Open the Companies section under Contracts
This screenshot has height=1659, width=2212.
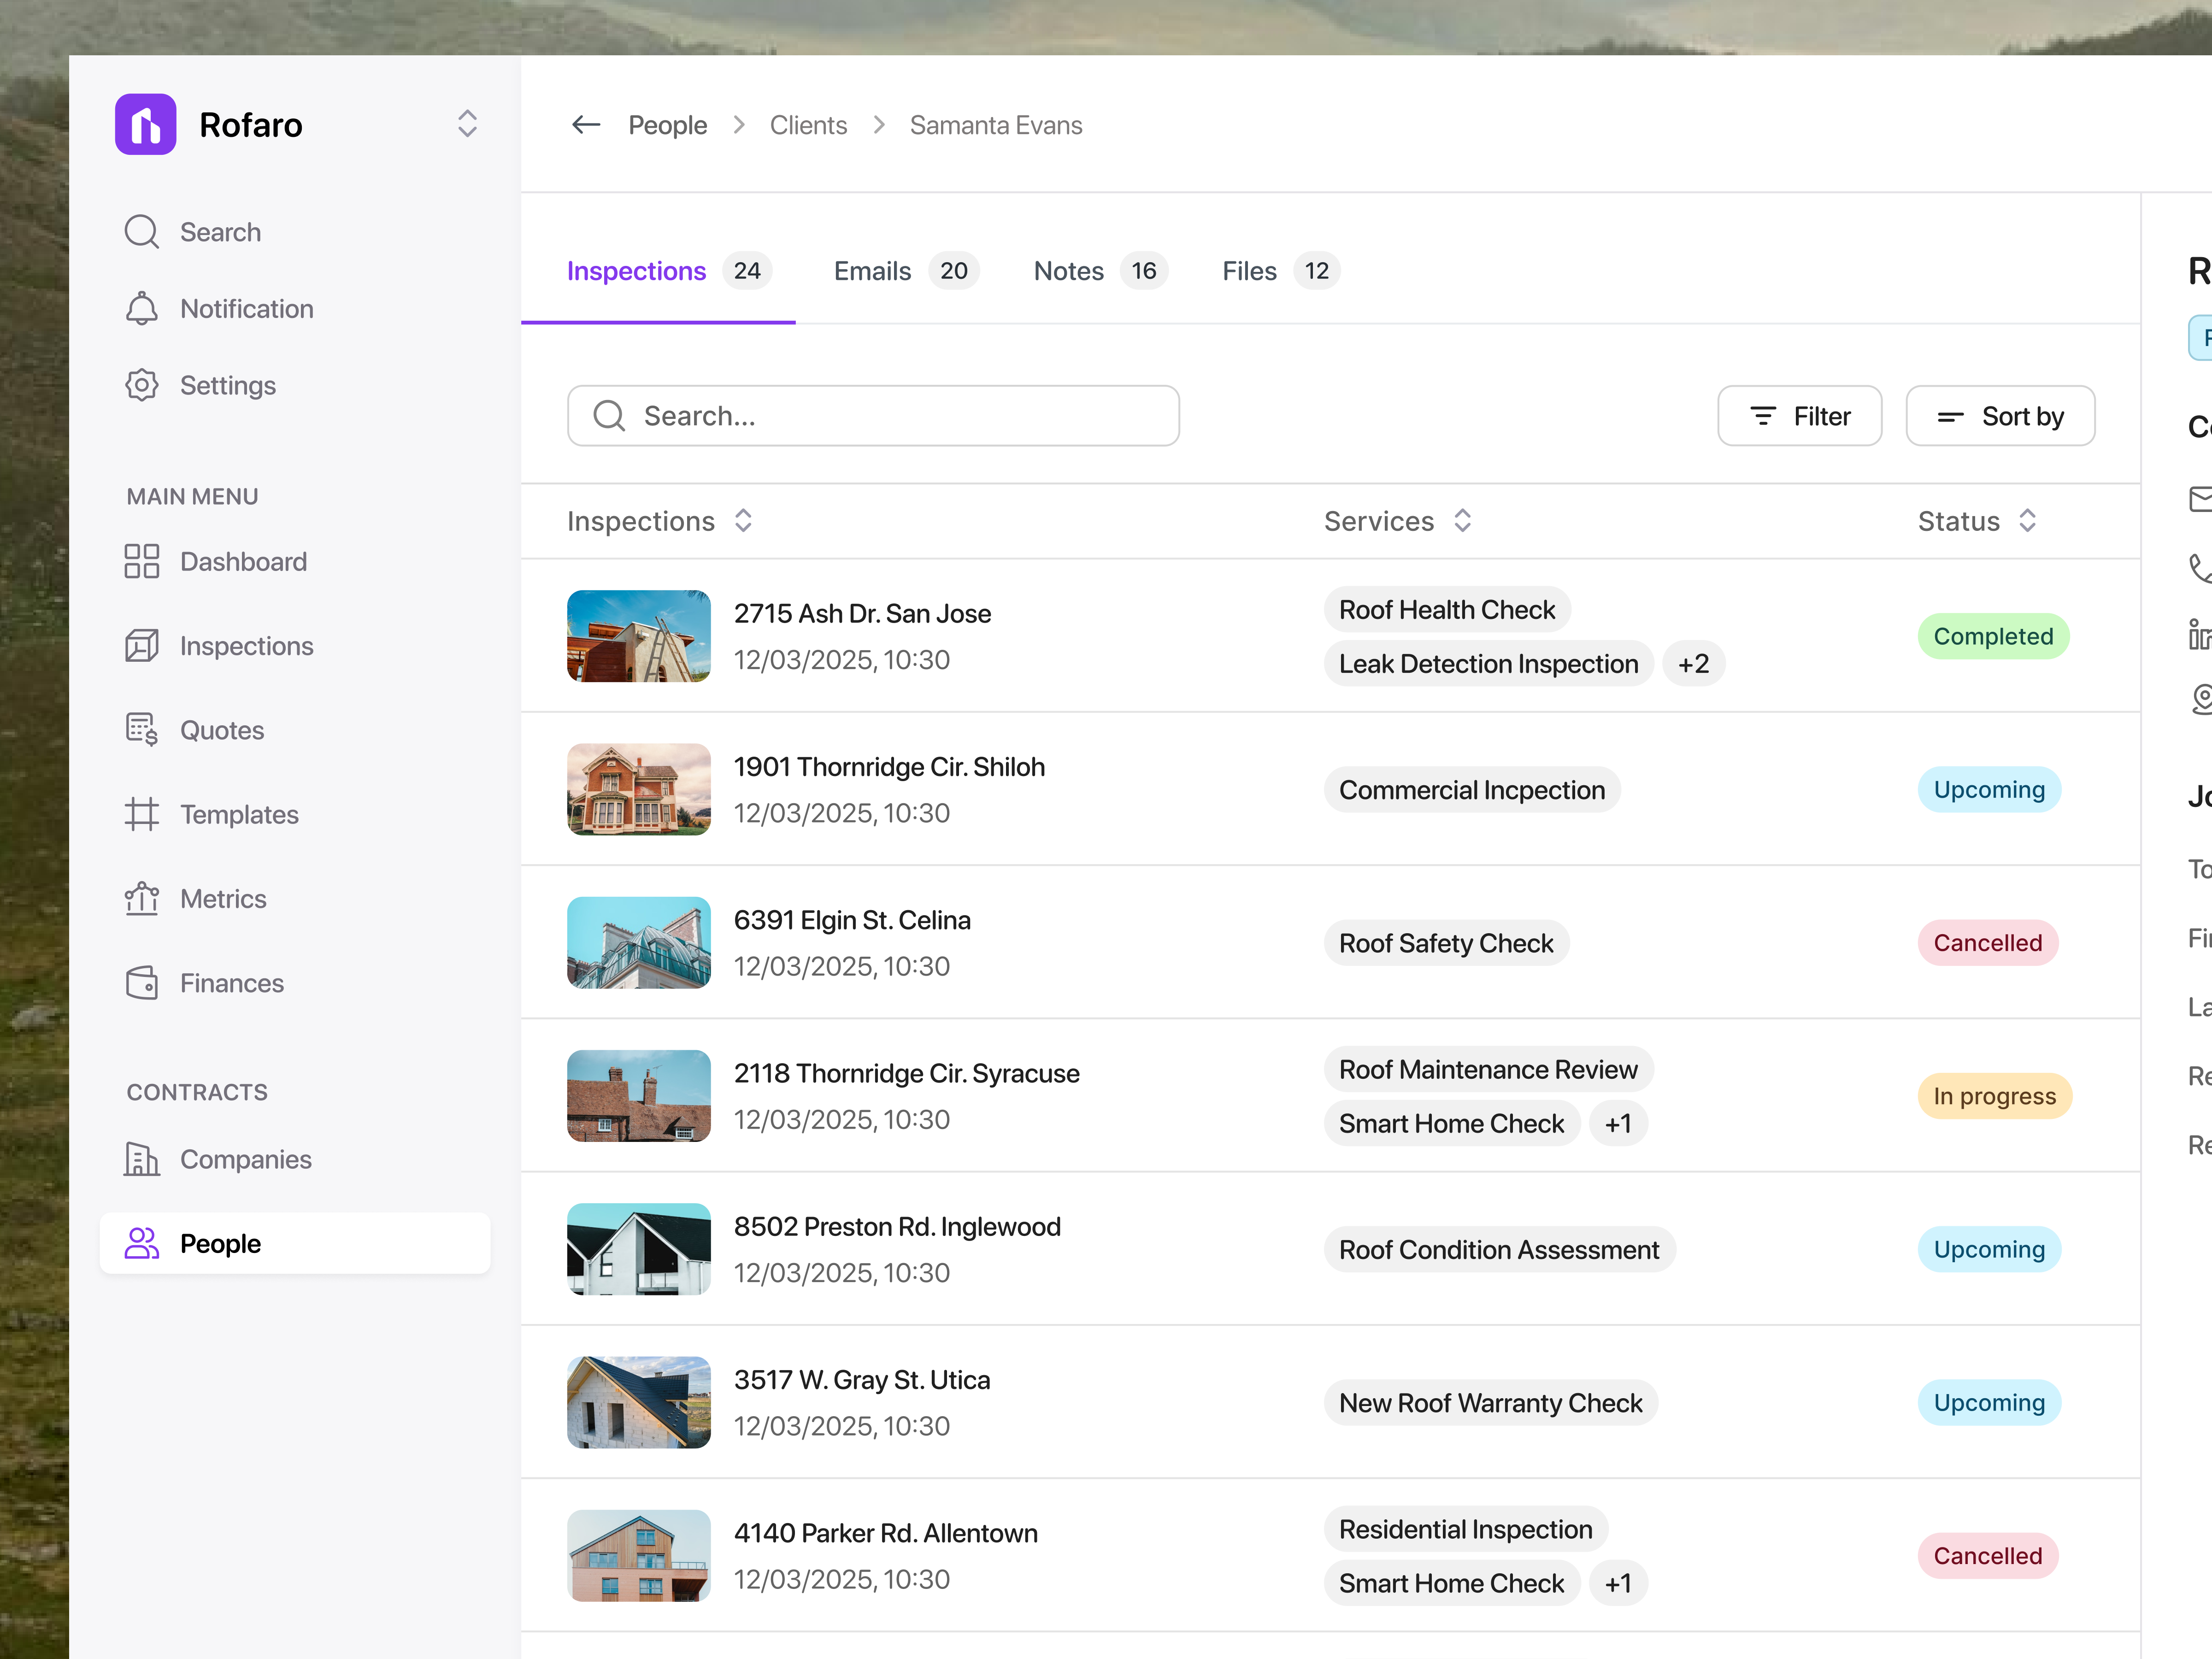(x=141, y=1159)
